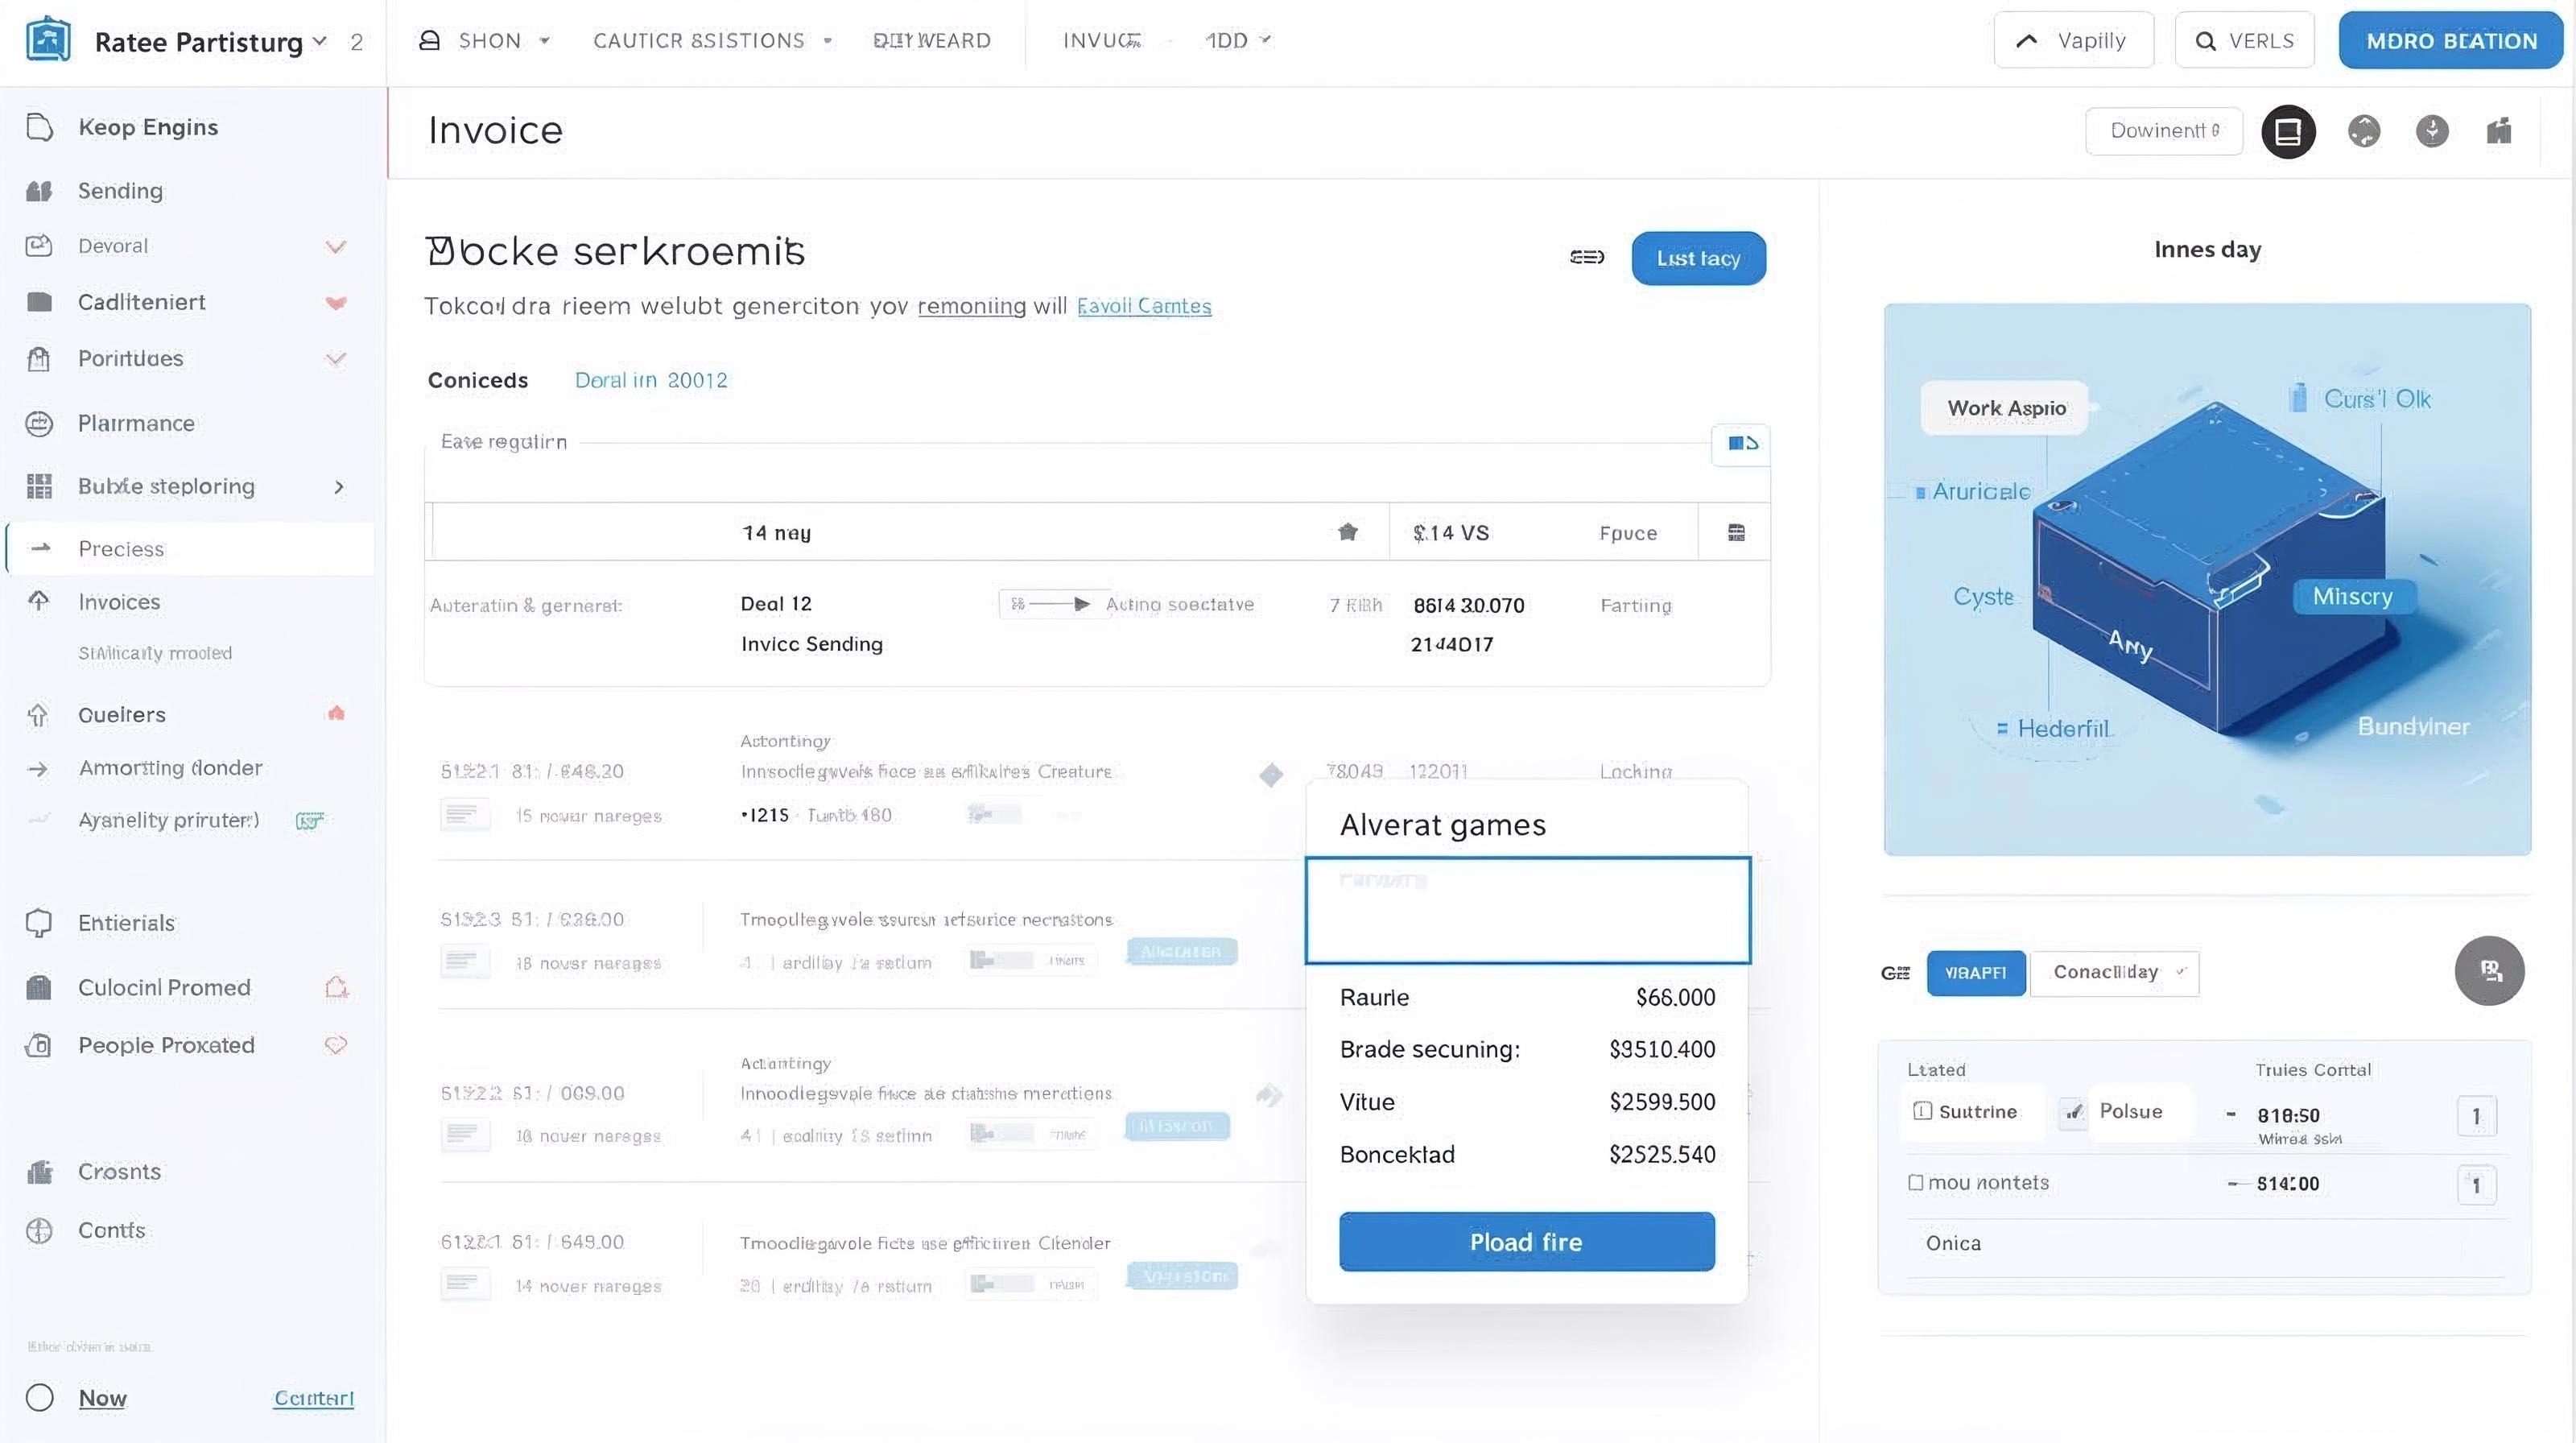The width and height of the screenshot is (2576, 1443).
Task: Click the Pload fire button
Action: [1527, 1242]
